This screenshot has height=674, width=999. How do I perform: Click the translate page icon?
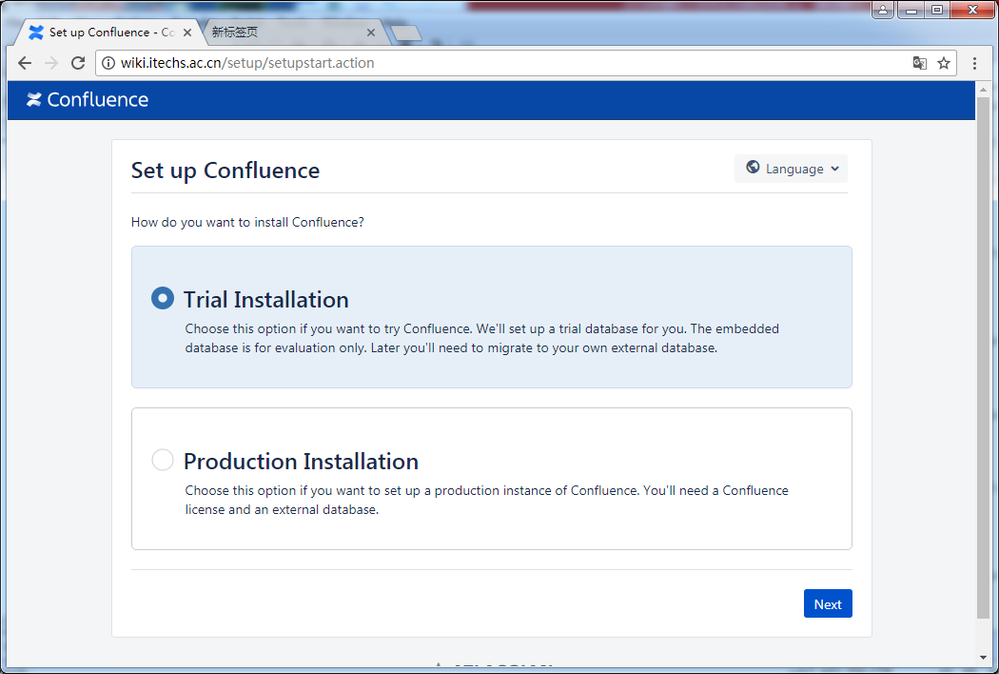tap(919, 63)
